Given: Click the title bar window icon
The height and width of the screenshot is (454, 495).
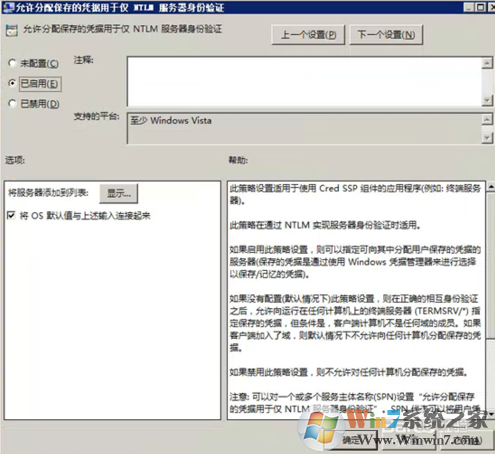Looking at the screenshot, I should pyautogui.click(x=8, y=7).
